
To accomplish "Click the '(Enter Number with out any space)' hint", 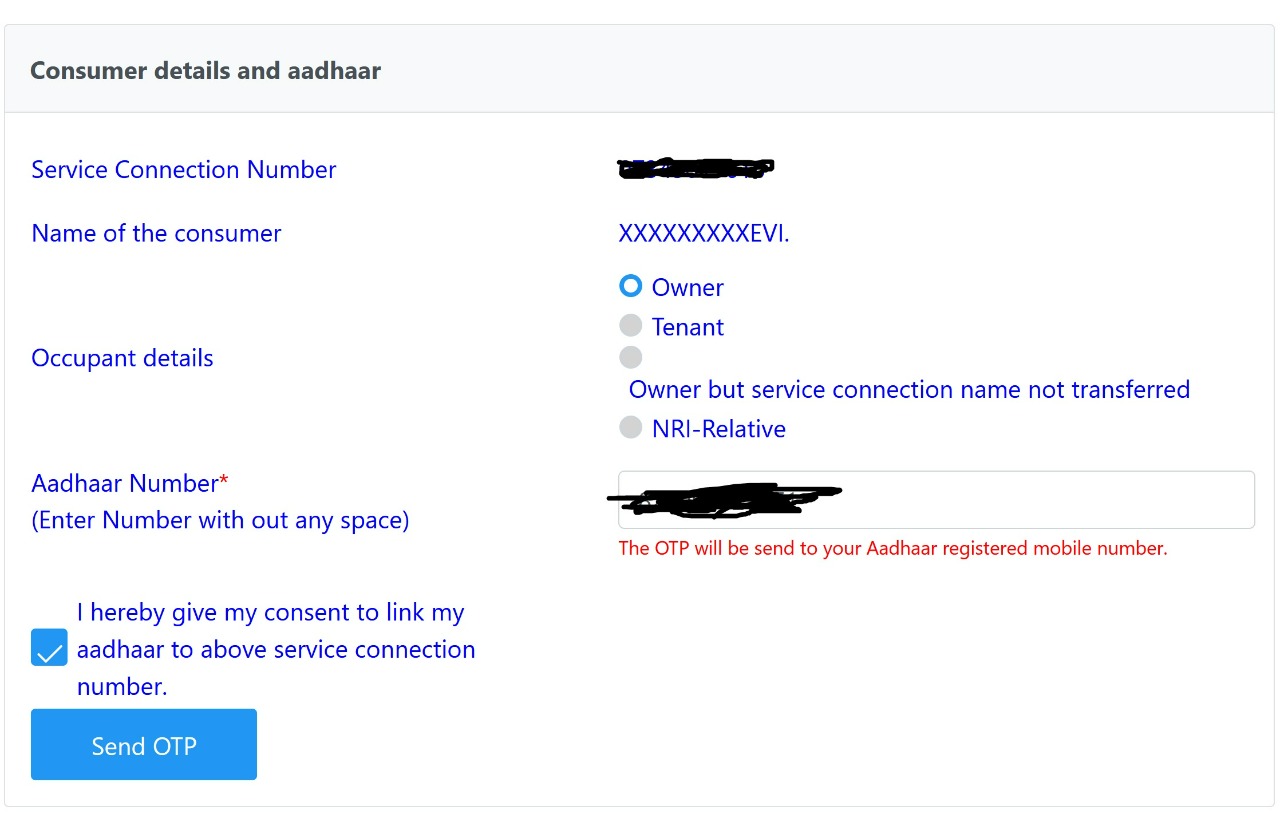I will point(220,521).
